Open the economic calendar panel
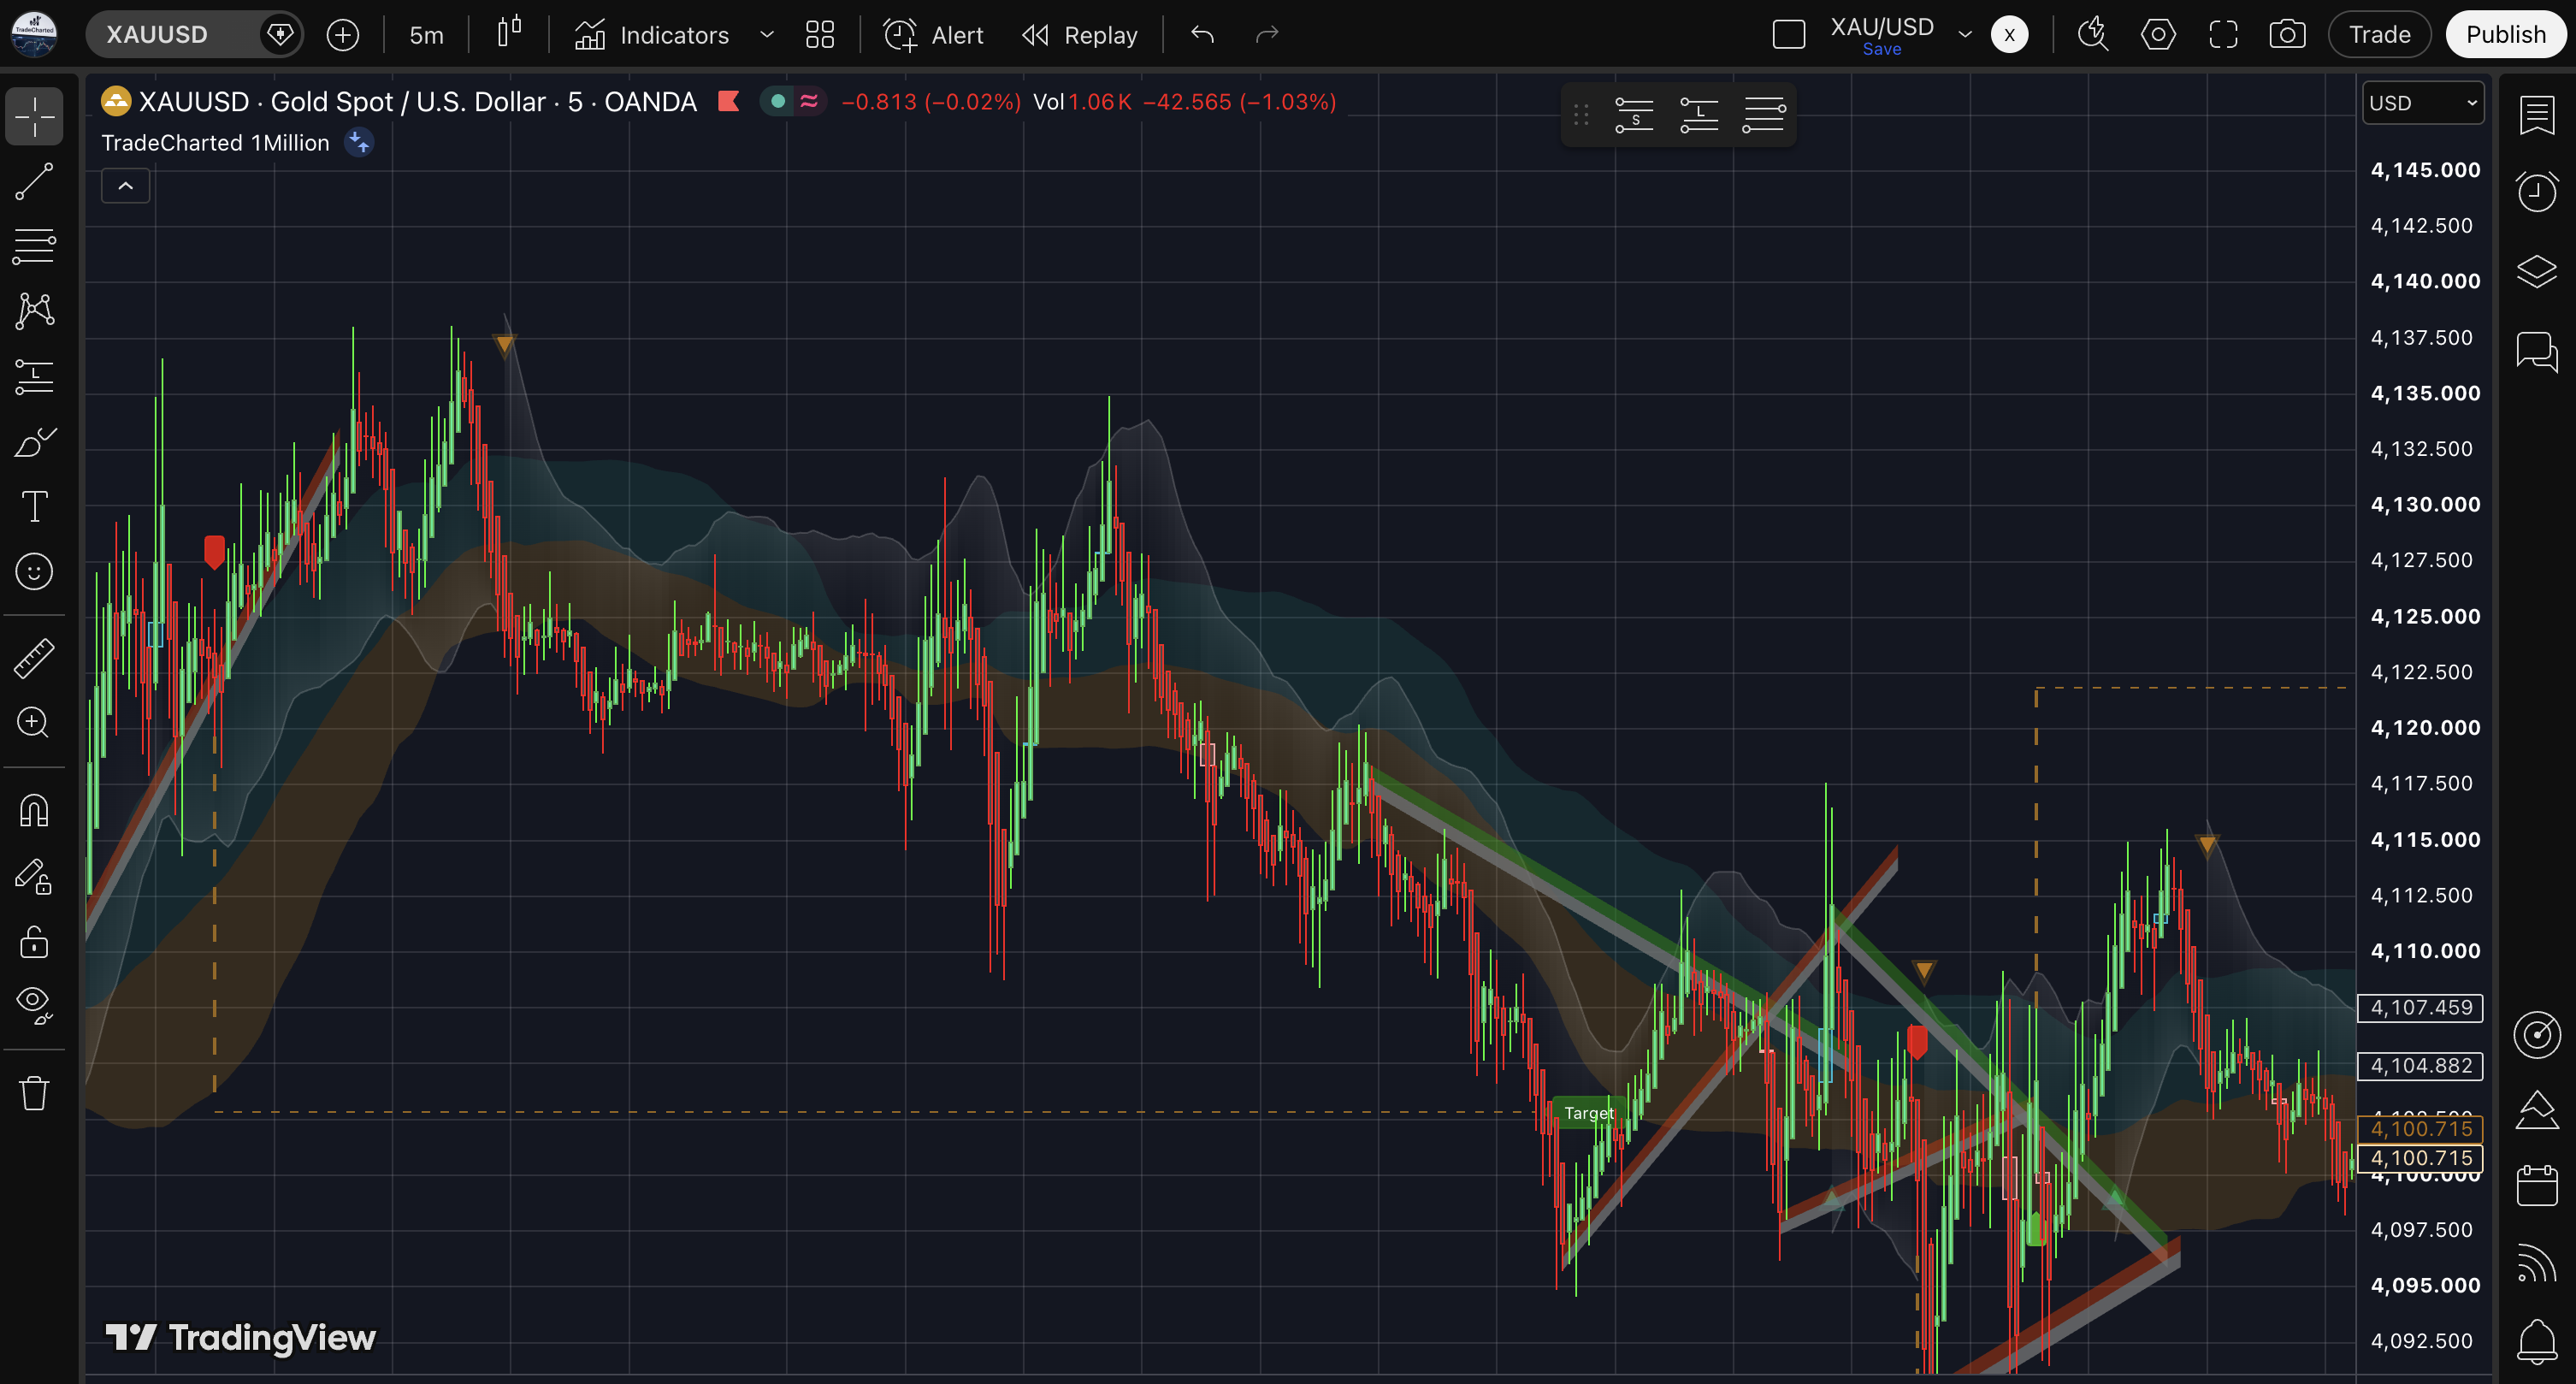This screenshot has height=1384, width=2576. click(x=2537, y=1186)
